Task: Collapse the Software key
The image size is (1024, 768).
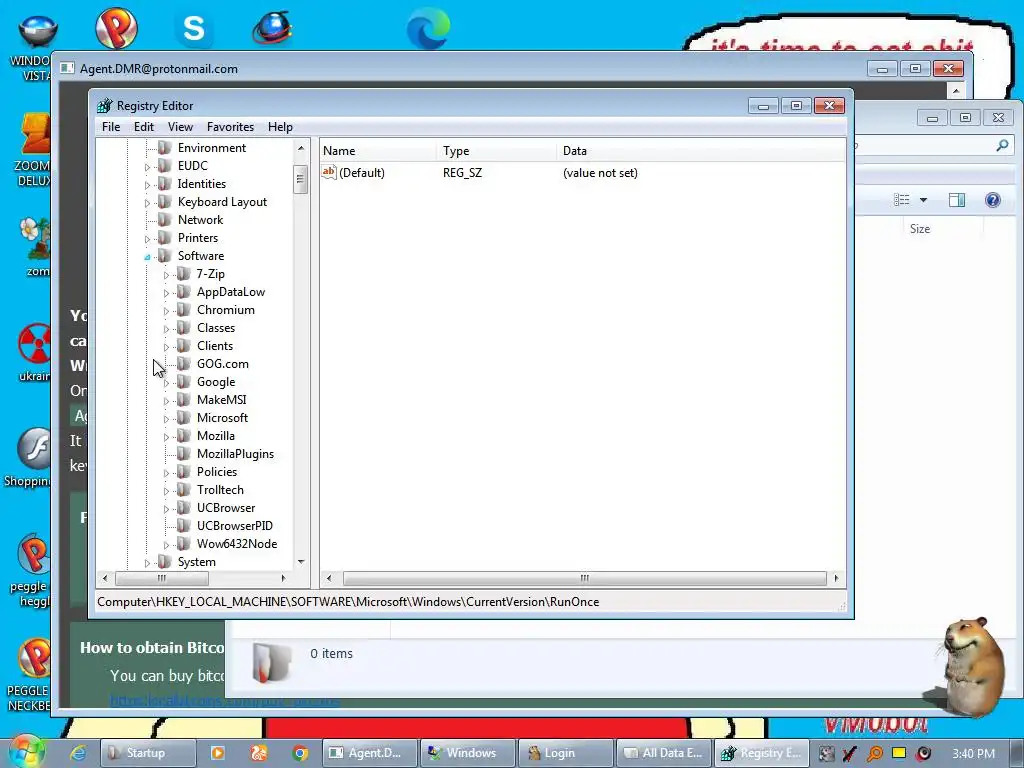Action: 147,257
